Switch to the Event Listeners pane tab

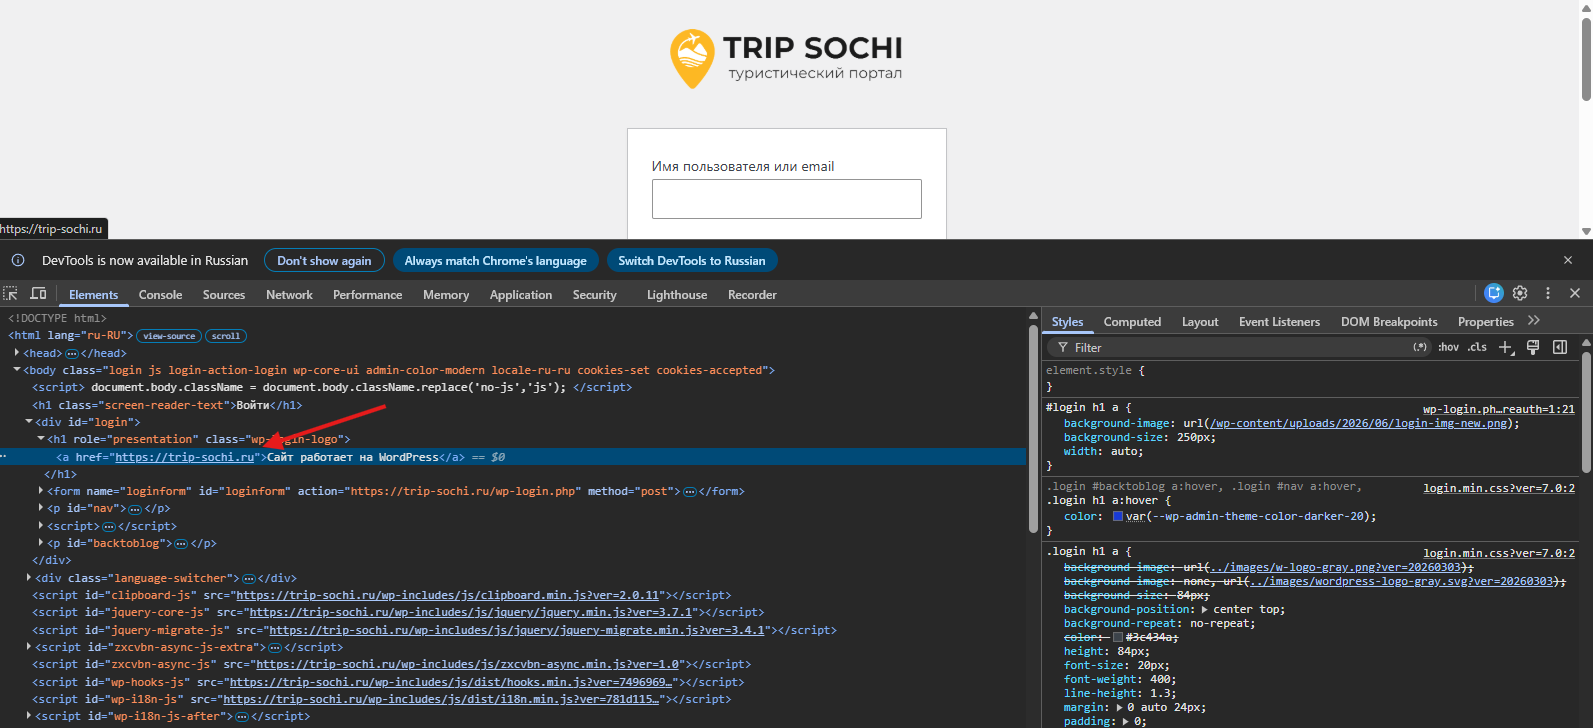tap(1279, 322)
